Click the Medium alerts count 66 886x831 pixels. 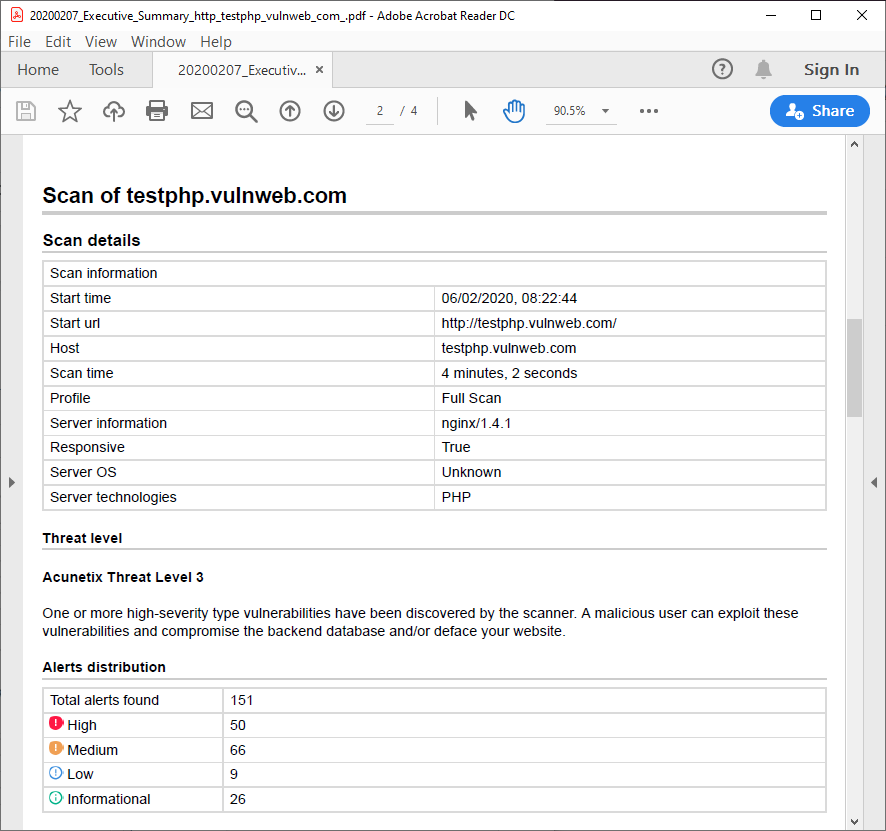[238, 750]
